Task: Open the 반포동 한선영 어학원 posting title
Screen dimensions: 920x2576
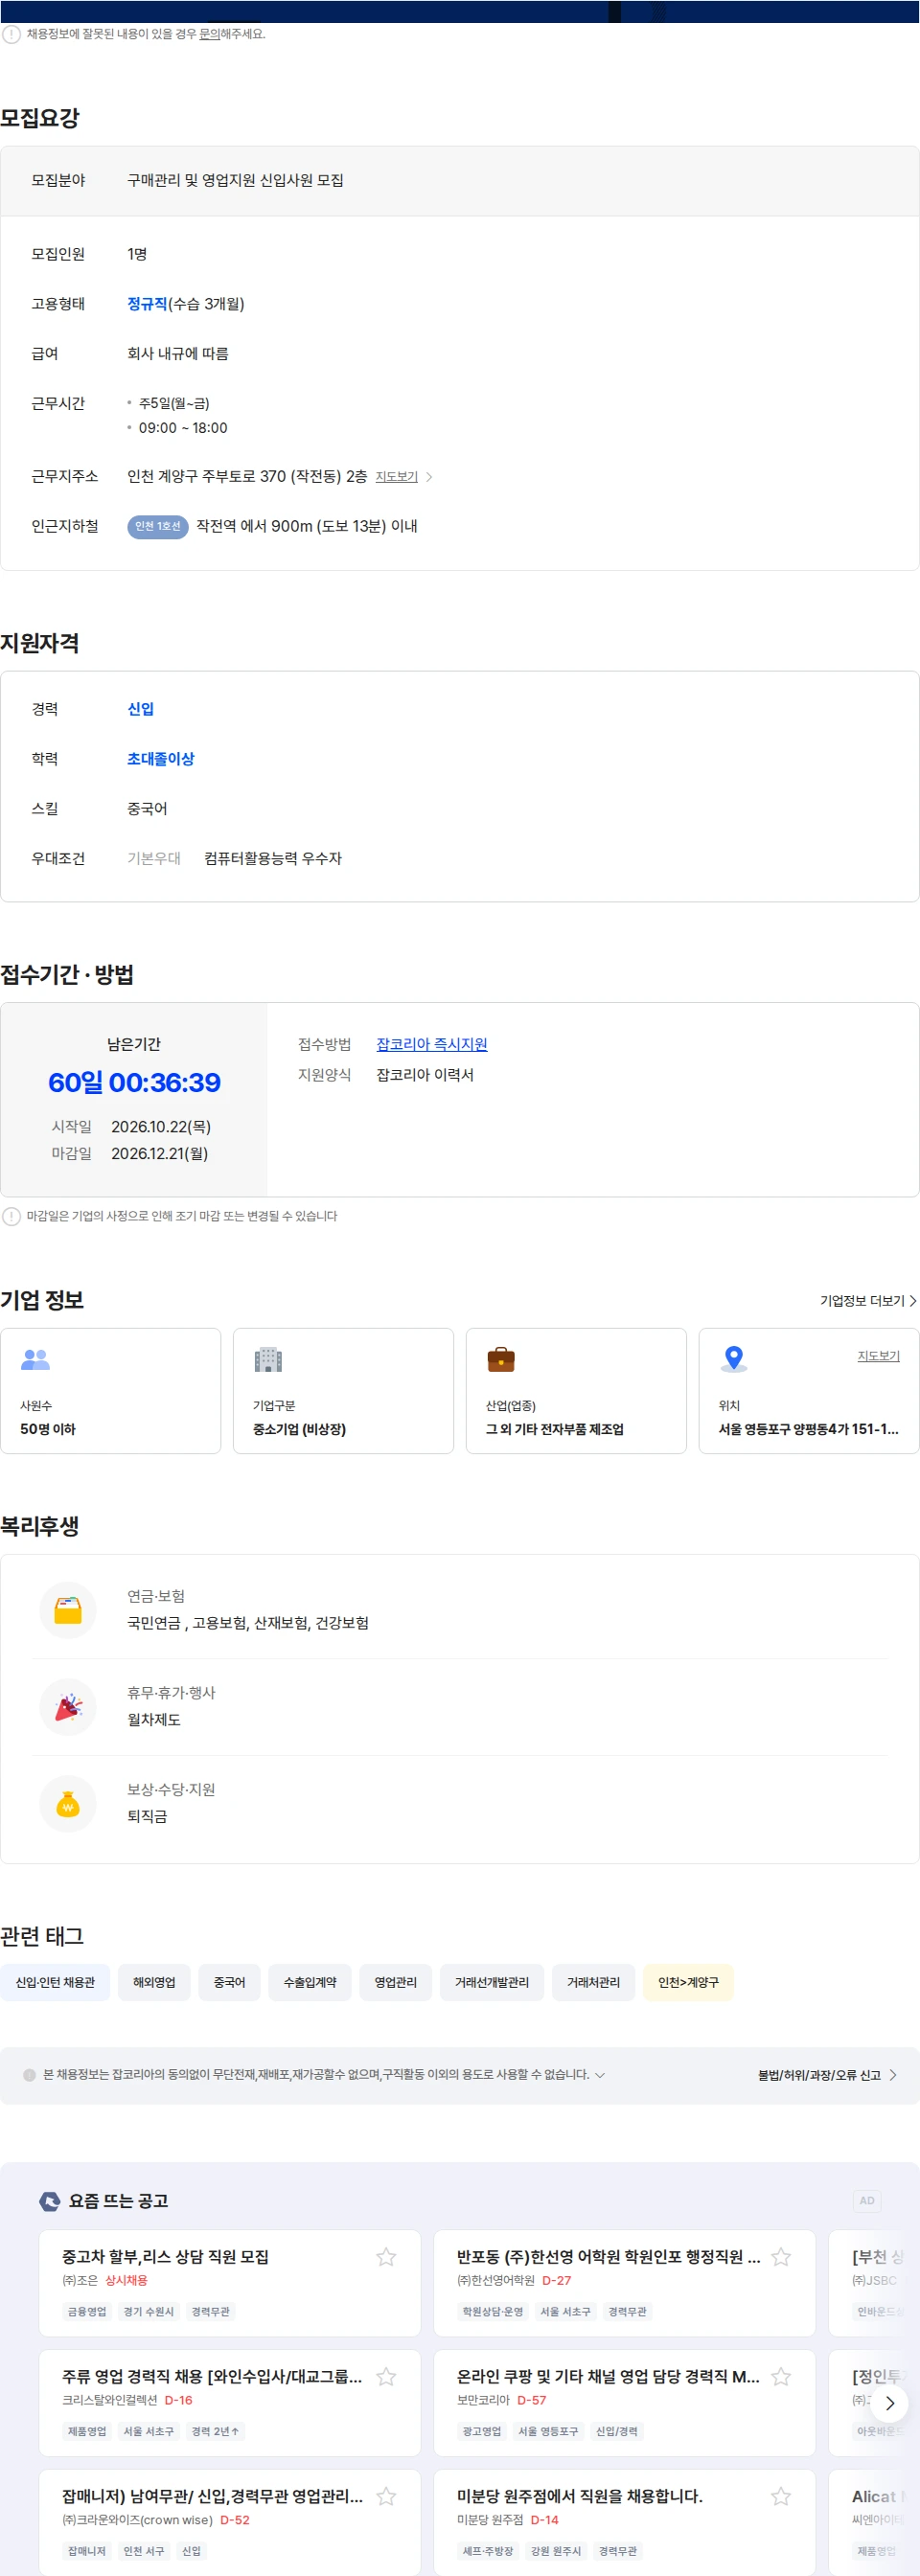Action: (x=609, y=2258)
